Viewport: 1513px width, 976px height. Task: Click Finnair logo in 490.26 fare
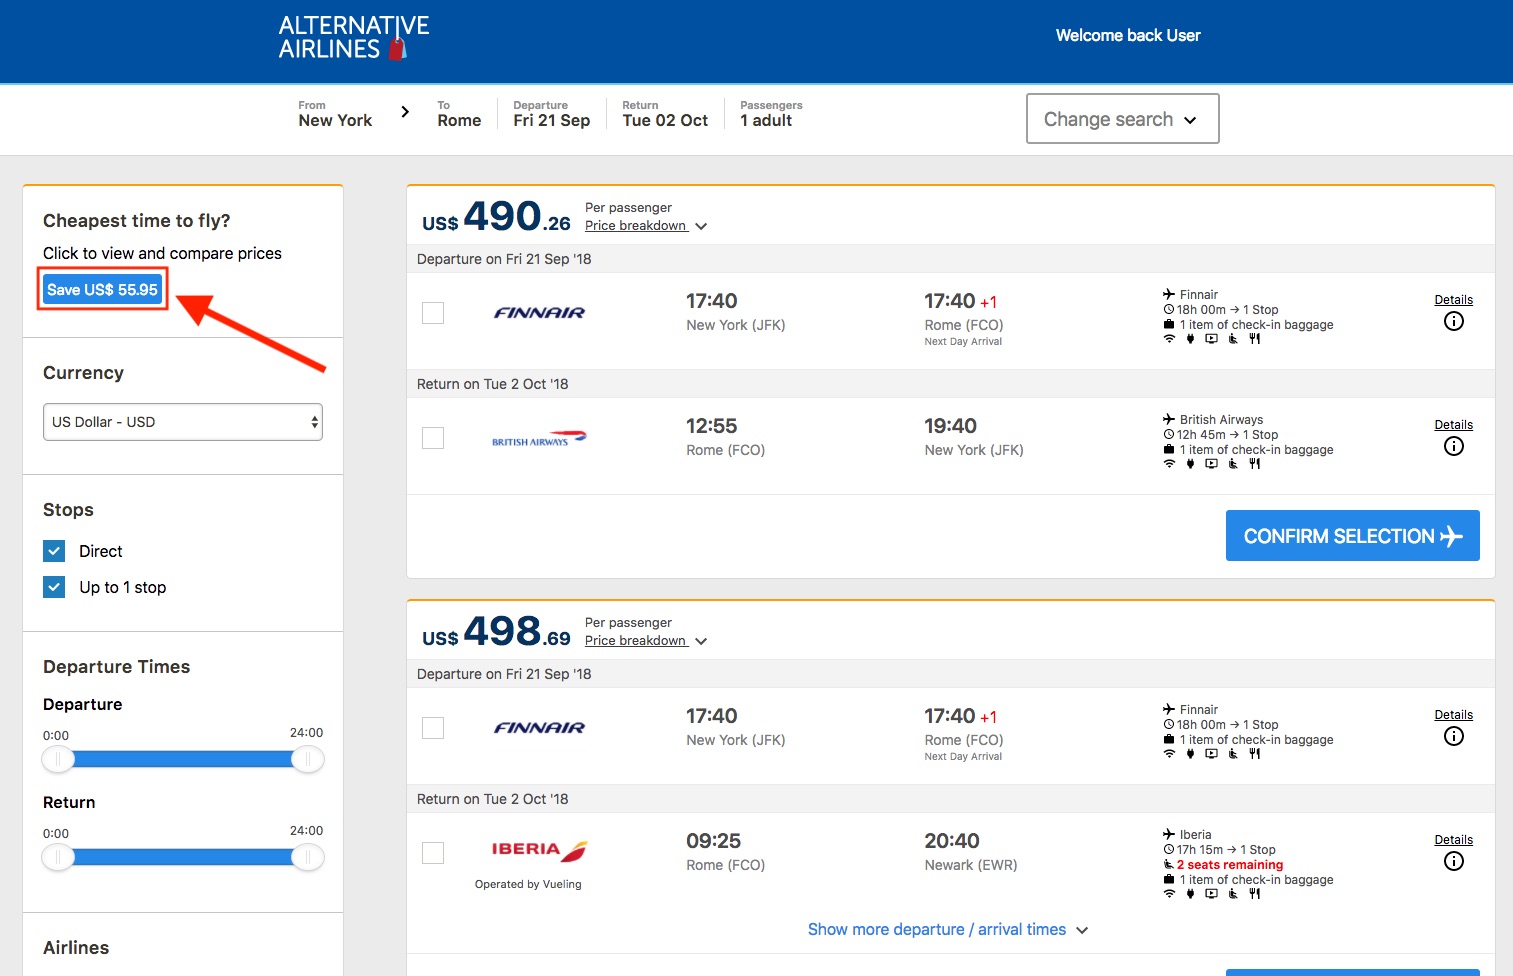pyautogui.click(x=539, y=313)
